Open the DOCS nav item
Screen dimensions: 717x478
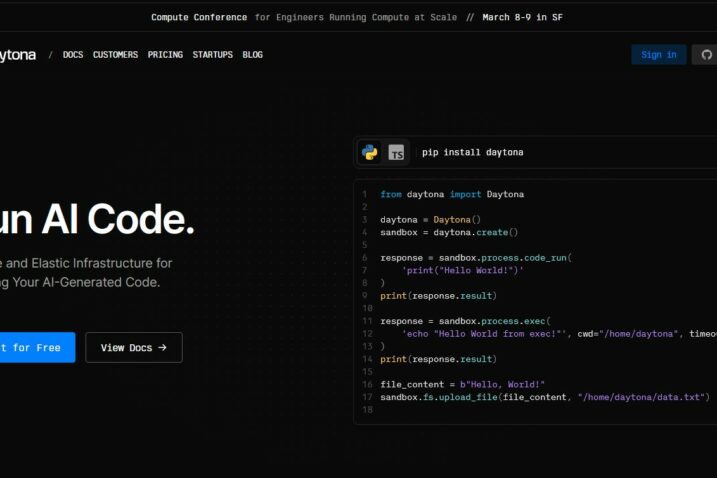[73, 55]
